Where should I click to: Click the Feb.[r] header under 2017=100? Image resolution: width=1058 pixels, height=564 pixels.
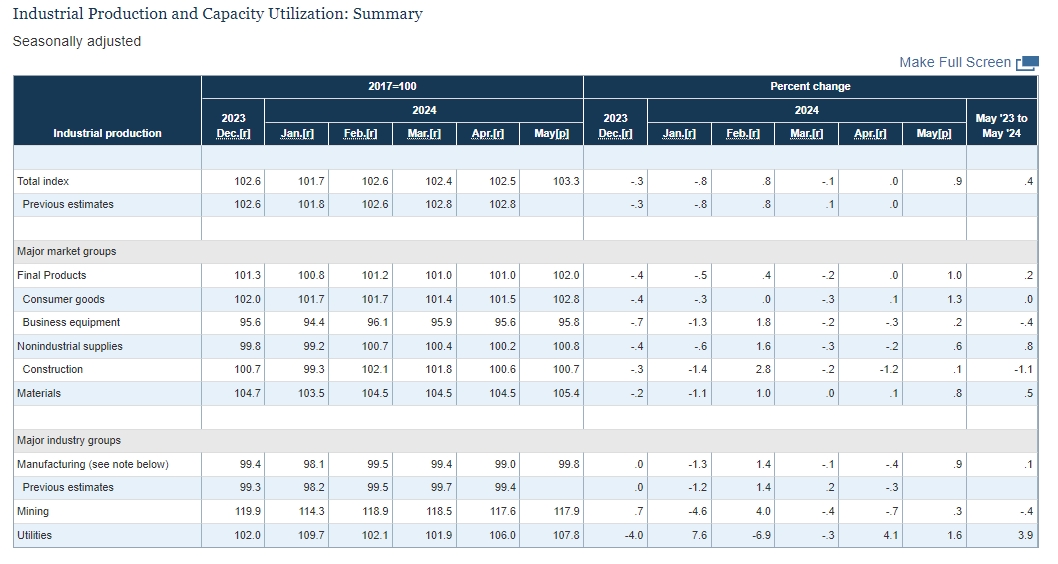(x=360, y=134)
